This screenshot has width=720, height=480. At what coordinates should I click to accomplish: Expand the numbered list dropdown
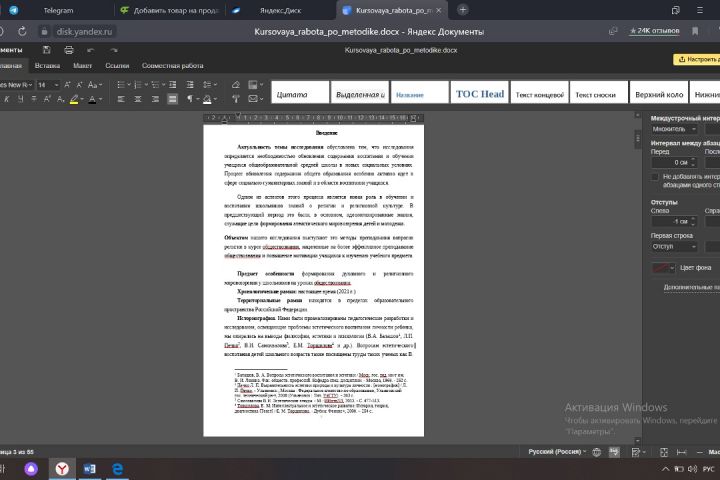[146, 85]
